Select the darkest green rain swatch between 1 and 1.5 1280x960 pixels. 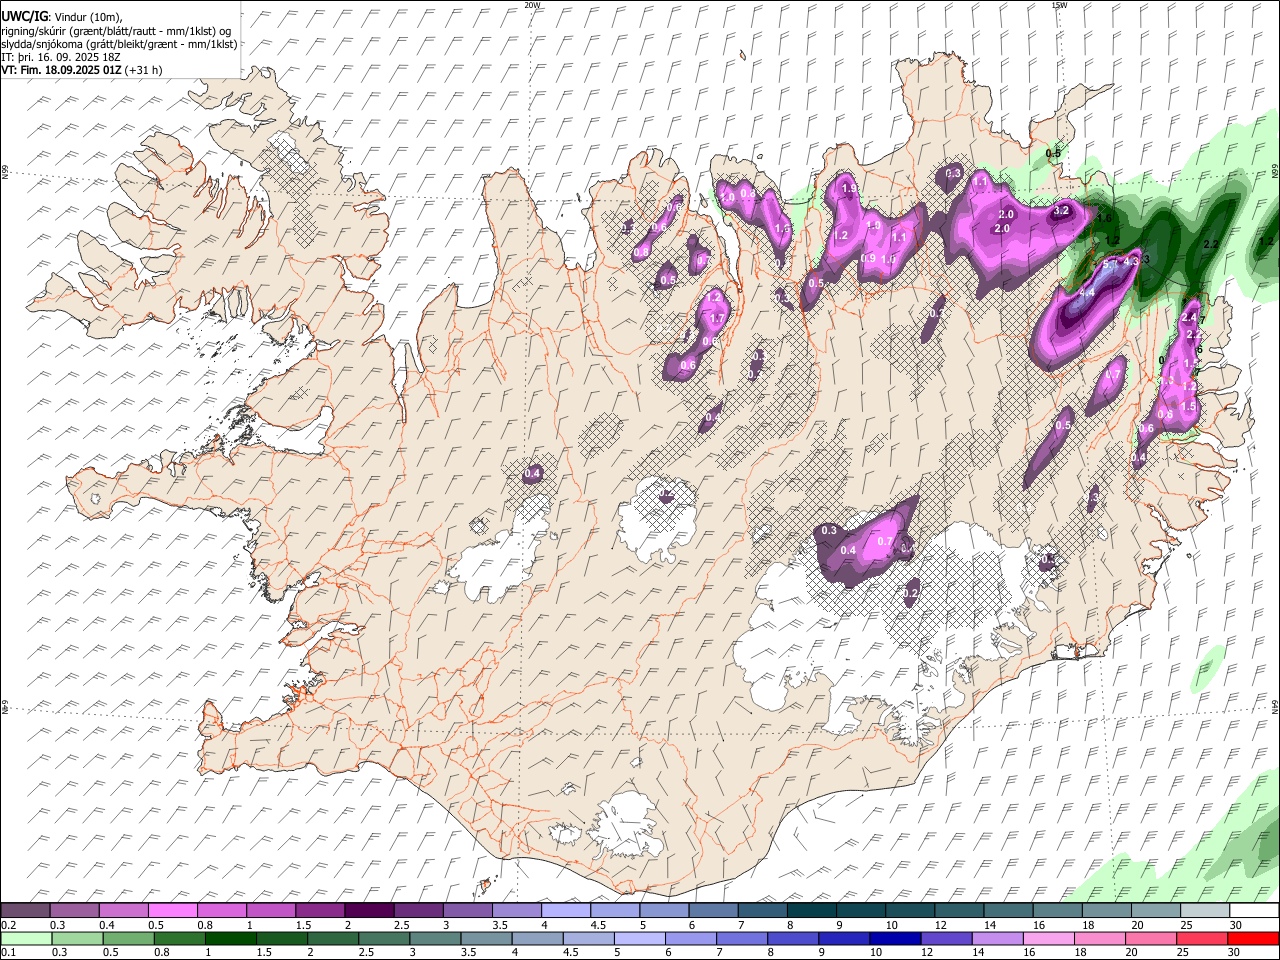230,938
